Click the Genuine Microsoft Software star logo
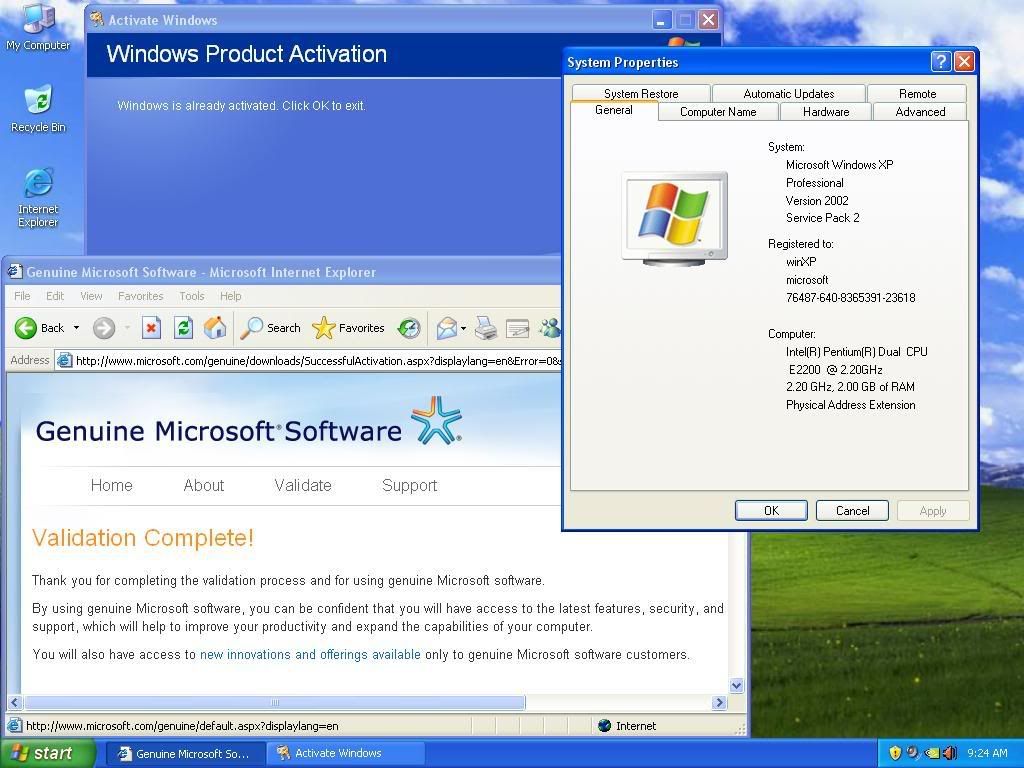 436,420
